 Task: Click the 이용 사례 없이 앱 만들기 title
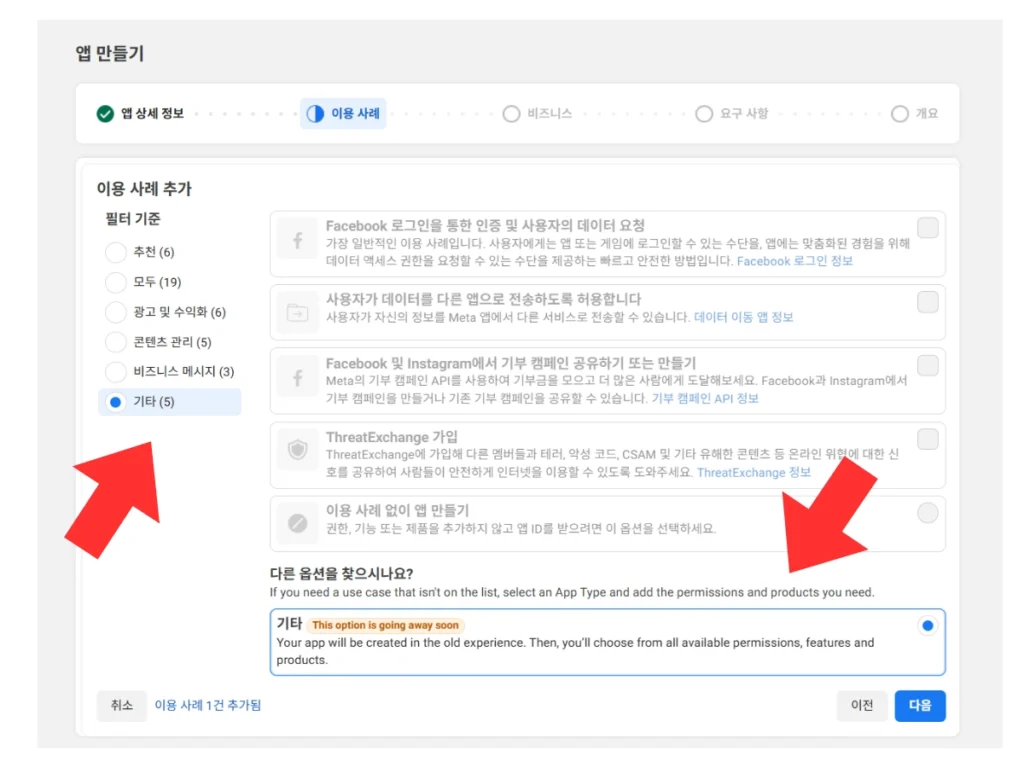(x=398, y=510)
